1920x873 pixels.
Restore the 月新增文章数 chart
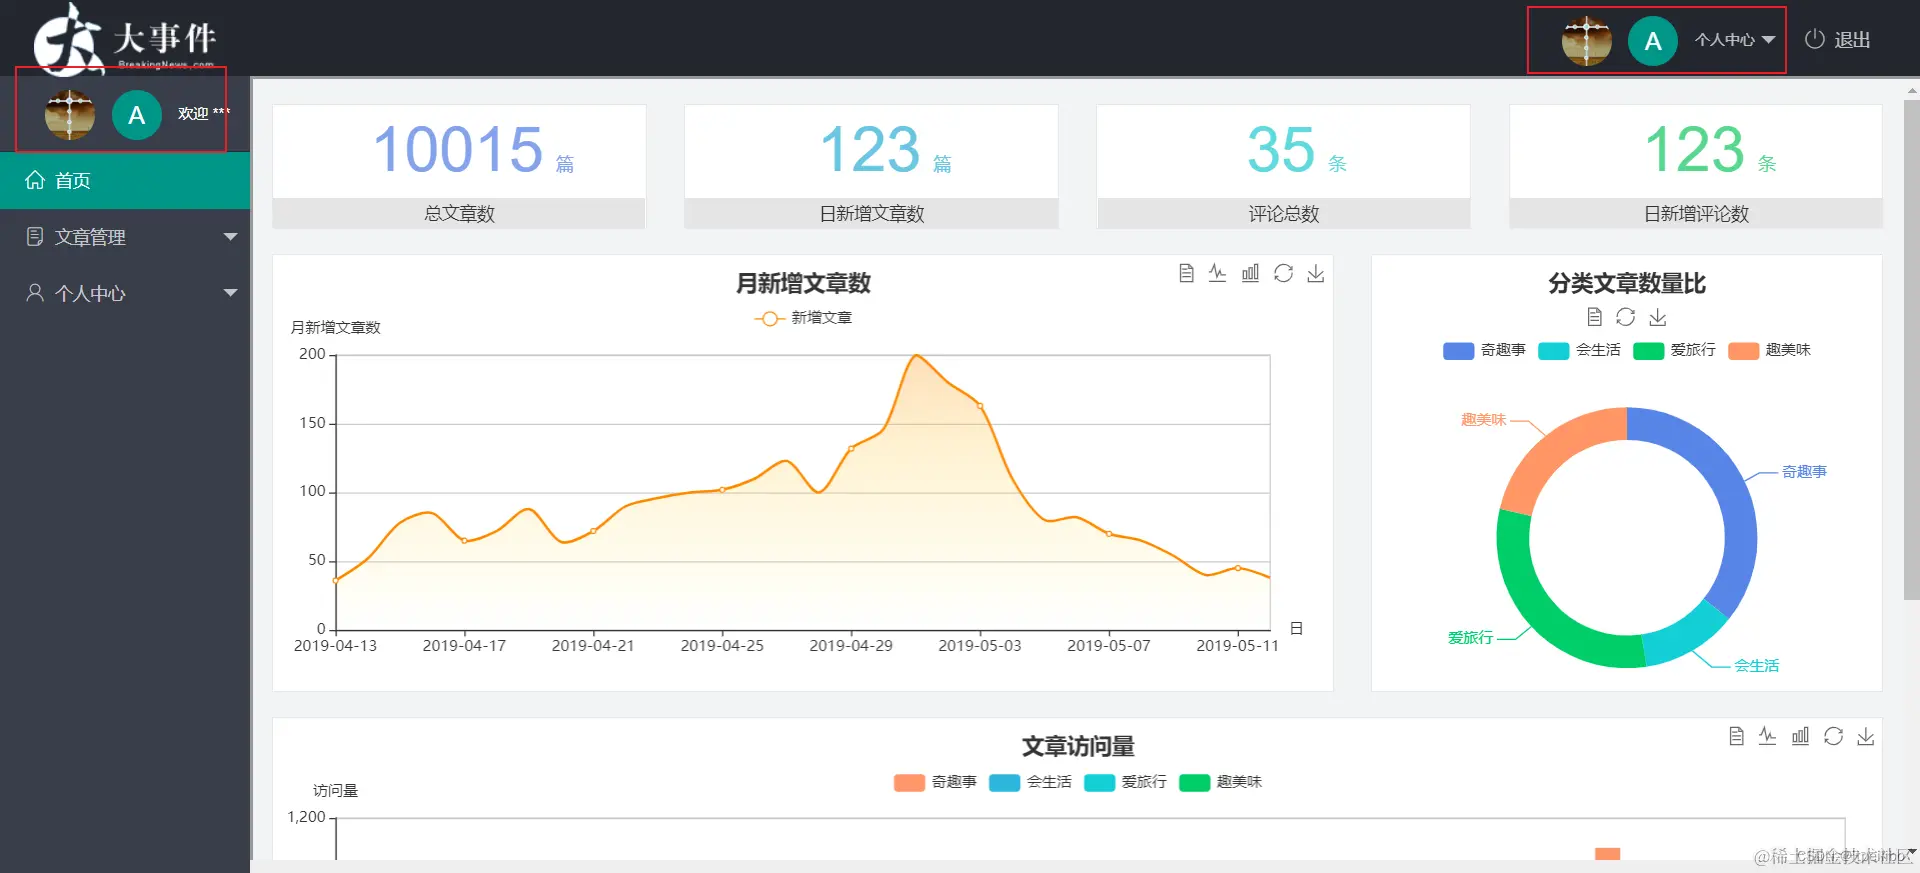tap(1283, 273)
